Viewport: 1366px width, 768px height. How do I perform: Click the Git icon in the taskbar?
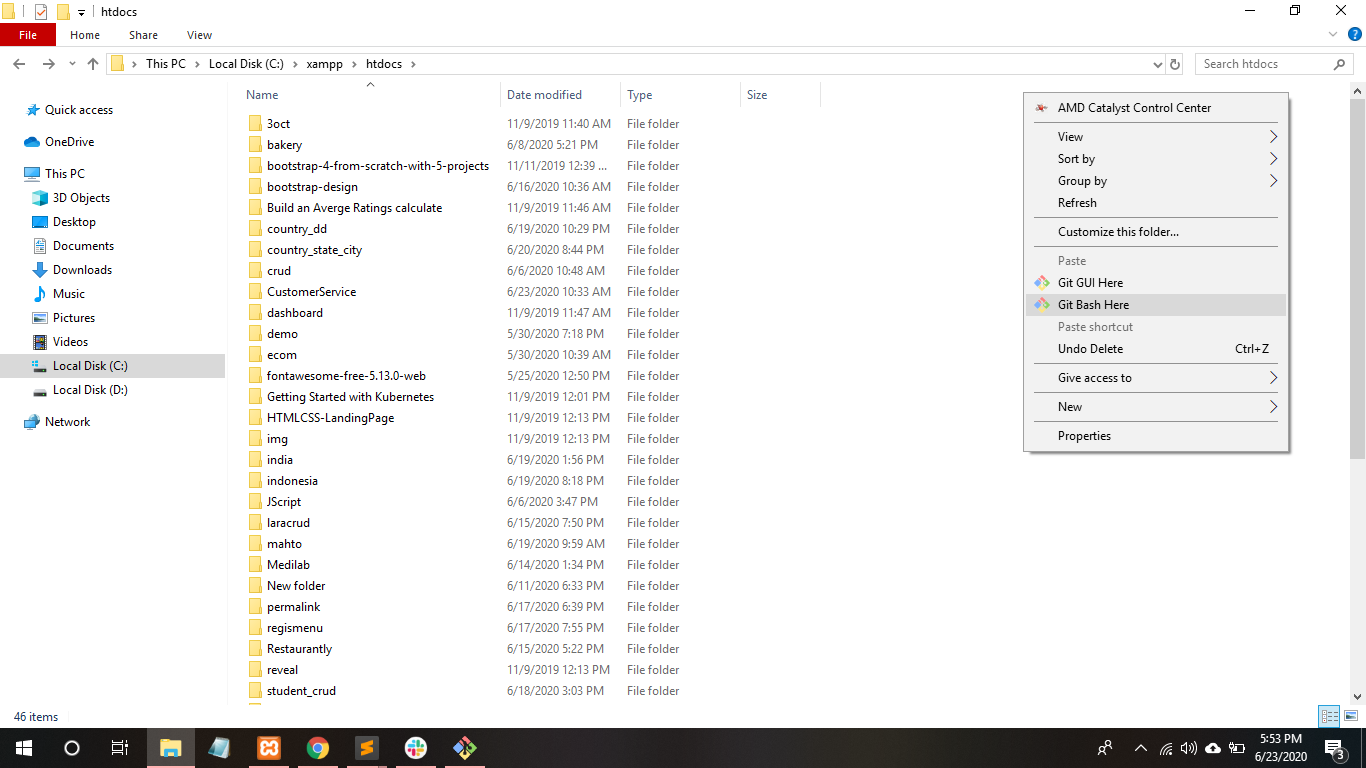coord(465,748)
